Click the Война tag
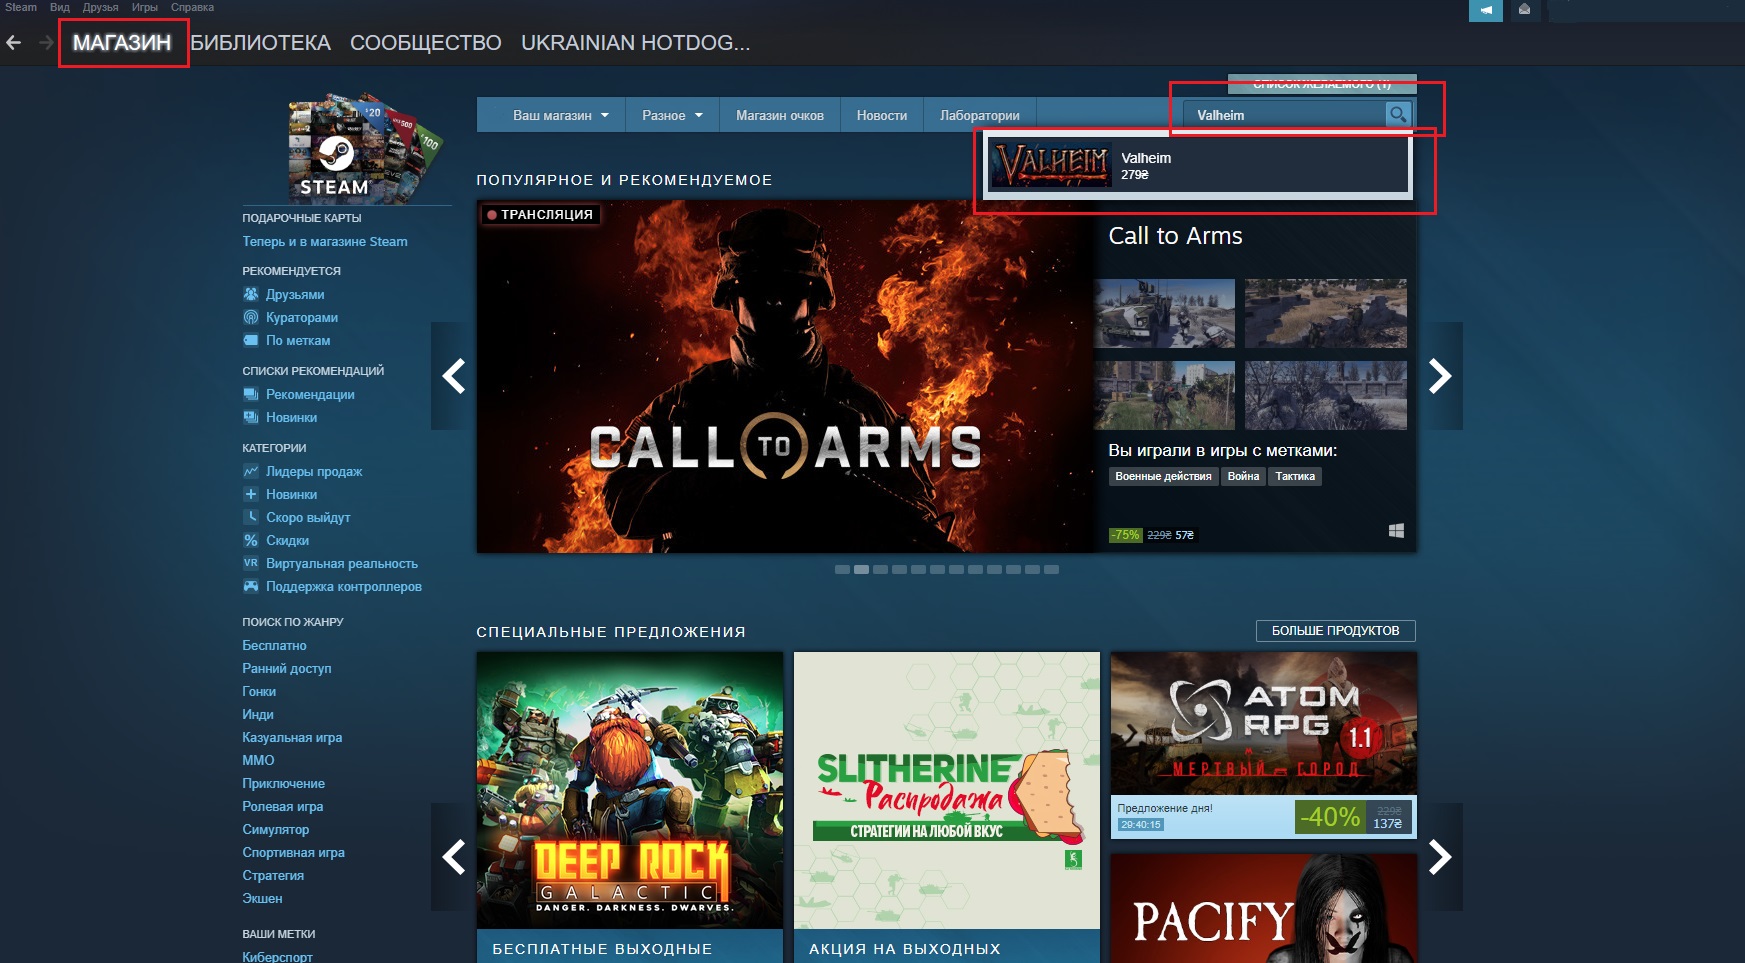1745x963 pixels. 1243,476
